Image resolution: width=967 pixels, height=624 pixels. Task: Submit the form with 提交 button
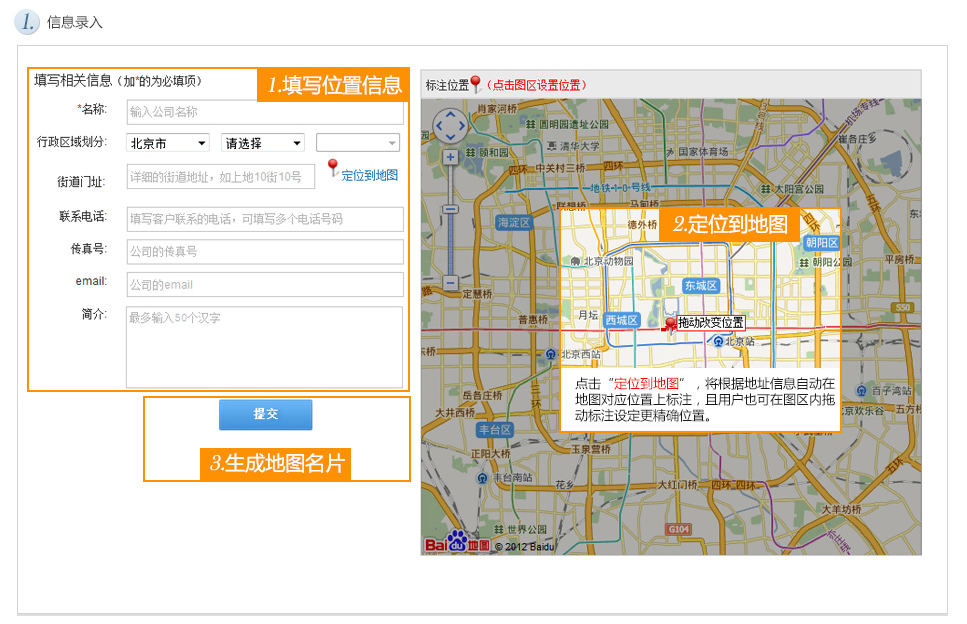[x=266, y=414]
